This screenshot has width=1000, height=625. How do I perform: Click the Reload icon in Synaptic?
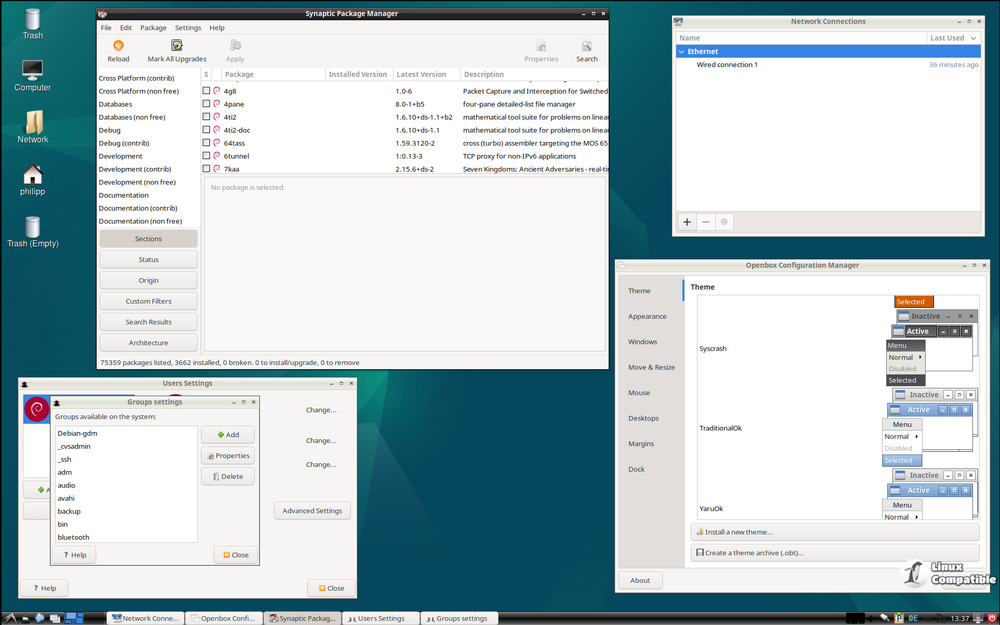[118, 46]
